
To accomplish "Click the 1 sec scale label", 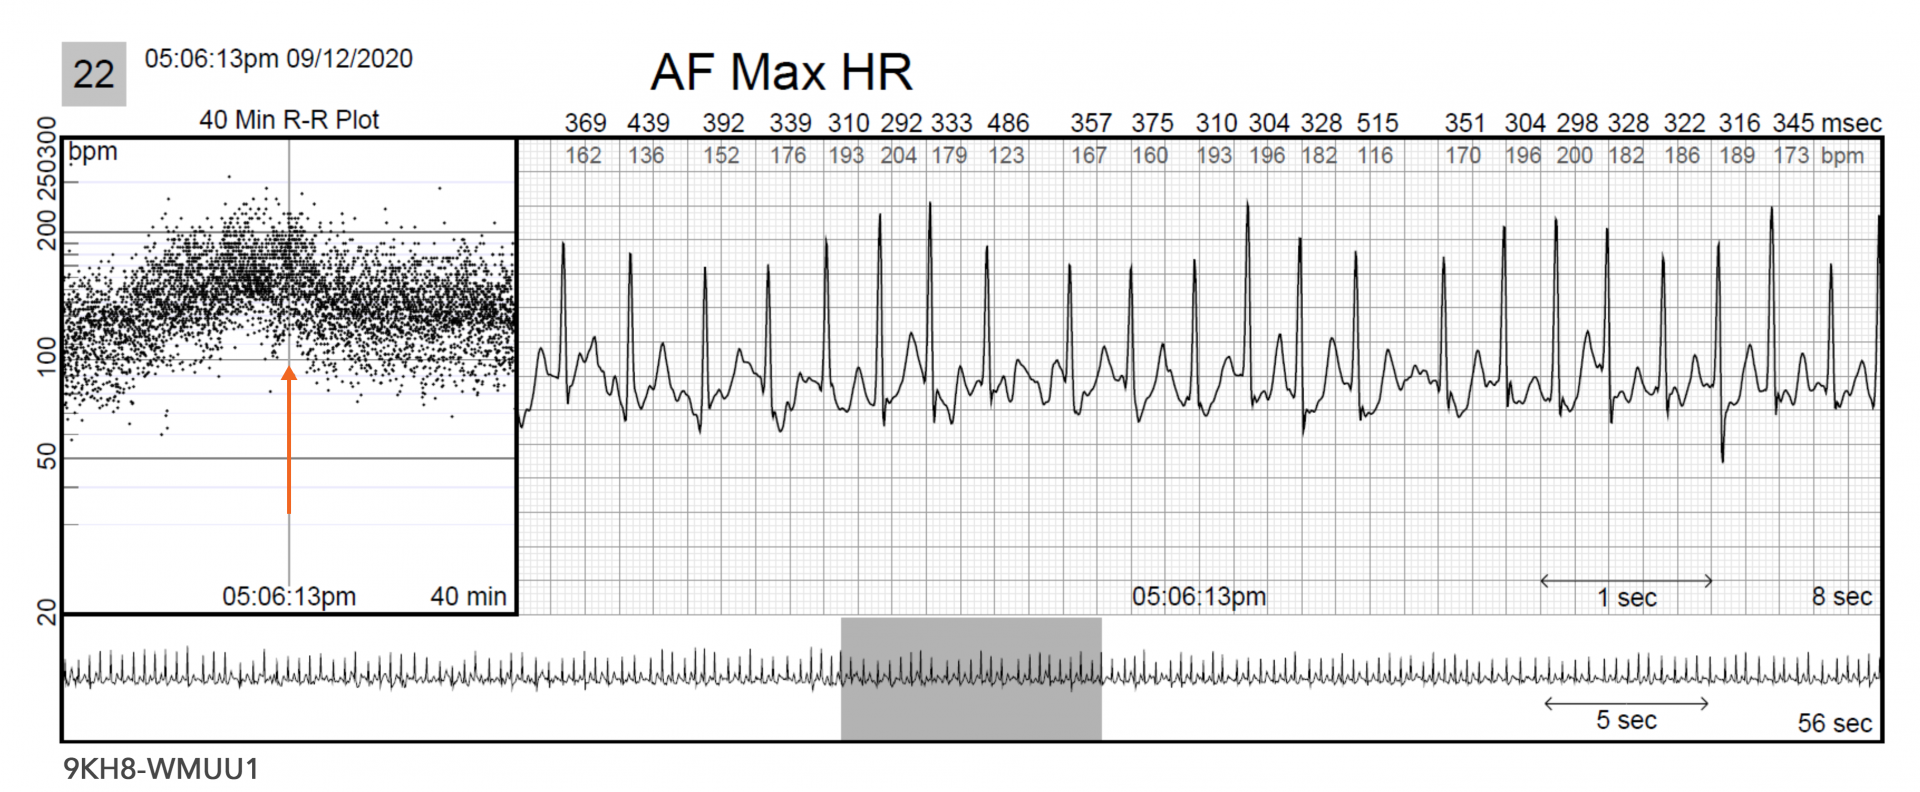I will (1627, 598).
